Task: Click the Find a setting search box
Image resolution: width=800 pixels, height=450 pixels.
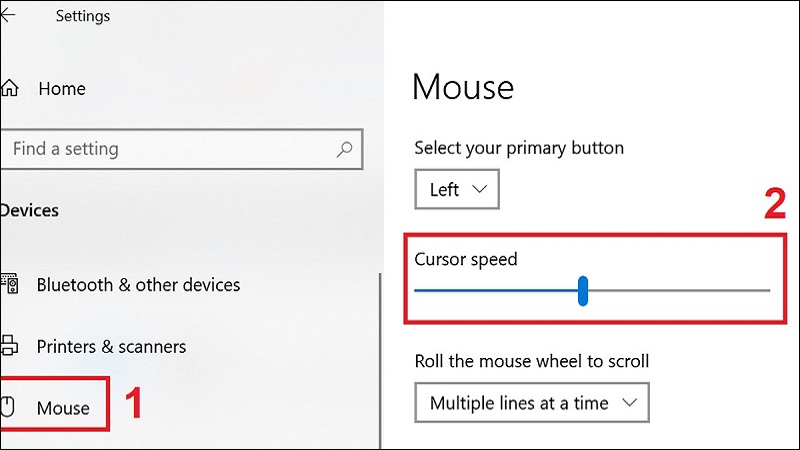Action: pyautogui.click(x=170, y=149)
